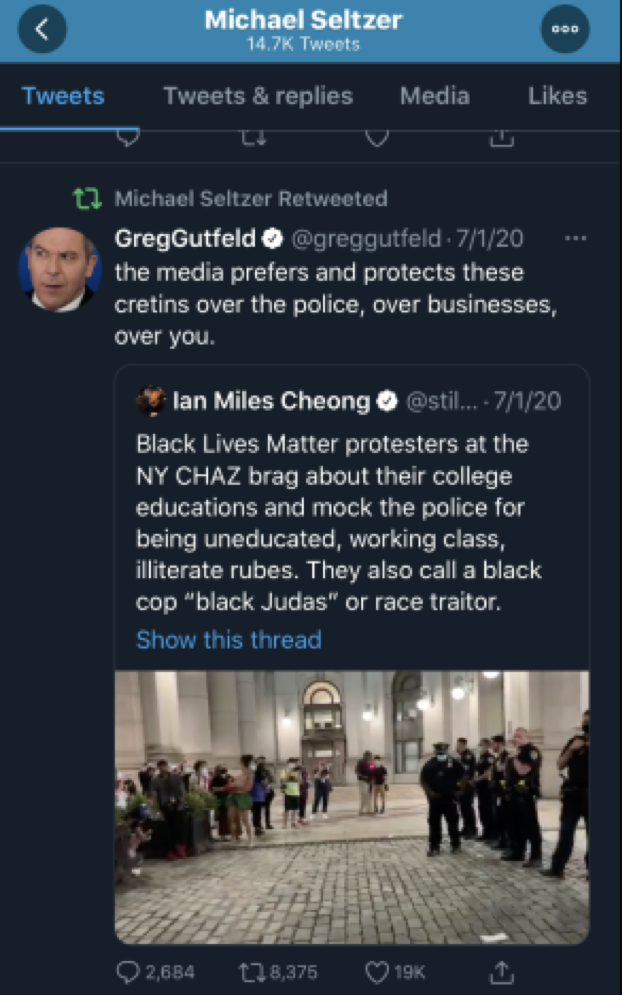Tap the green retweeted indicator icon
Screen dimensions: 622x996
[x=88, y=199]
